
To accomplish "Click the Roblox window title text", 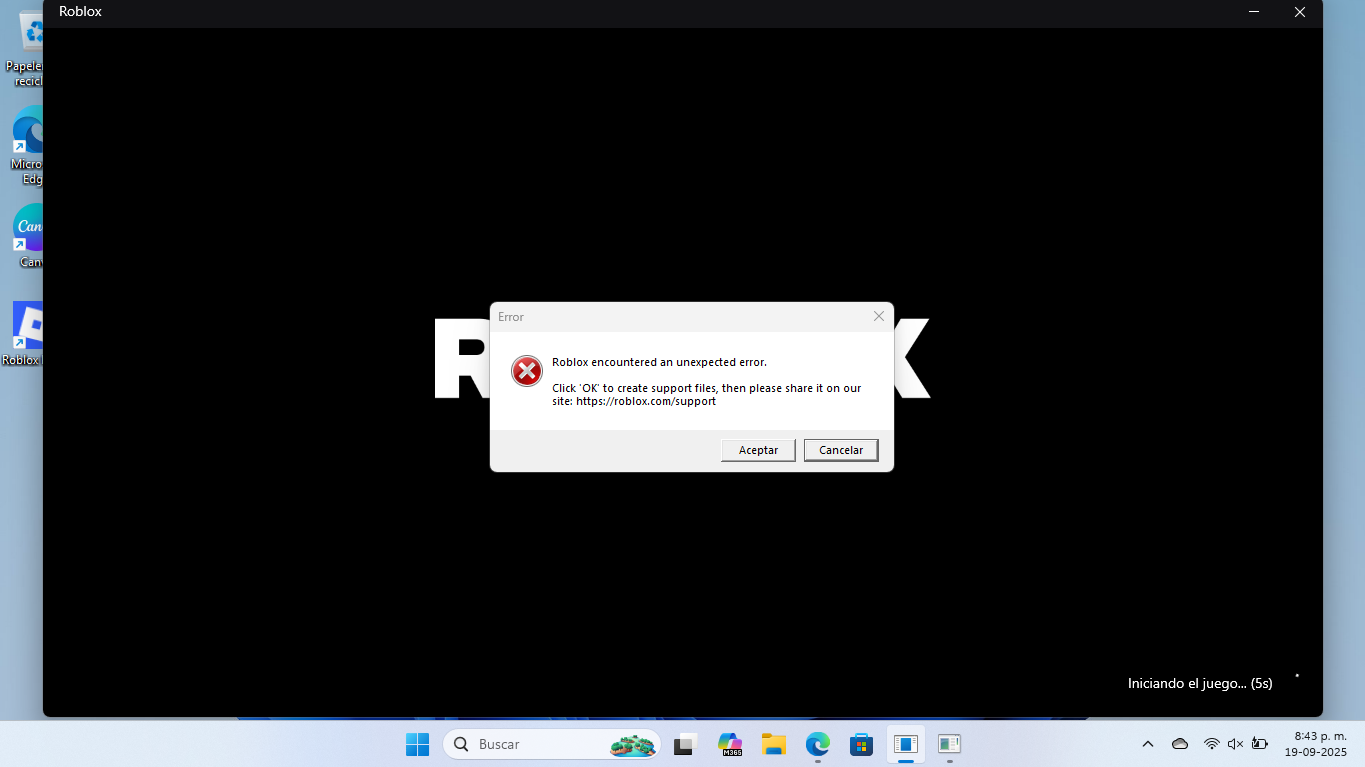I will pyautogui.click(x=80, y=12).
